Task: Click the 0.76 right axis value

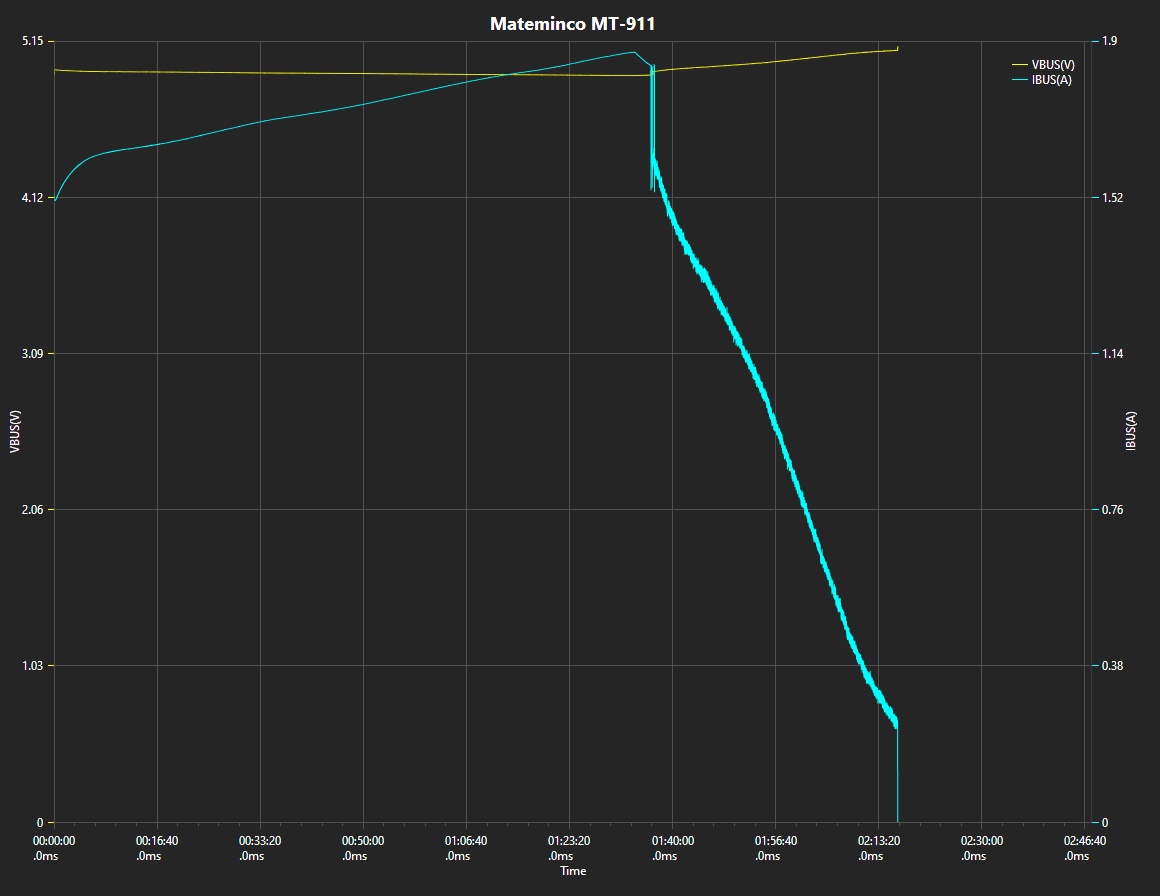Action: tap(1112, 510)
